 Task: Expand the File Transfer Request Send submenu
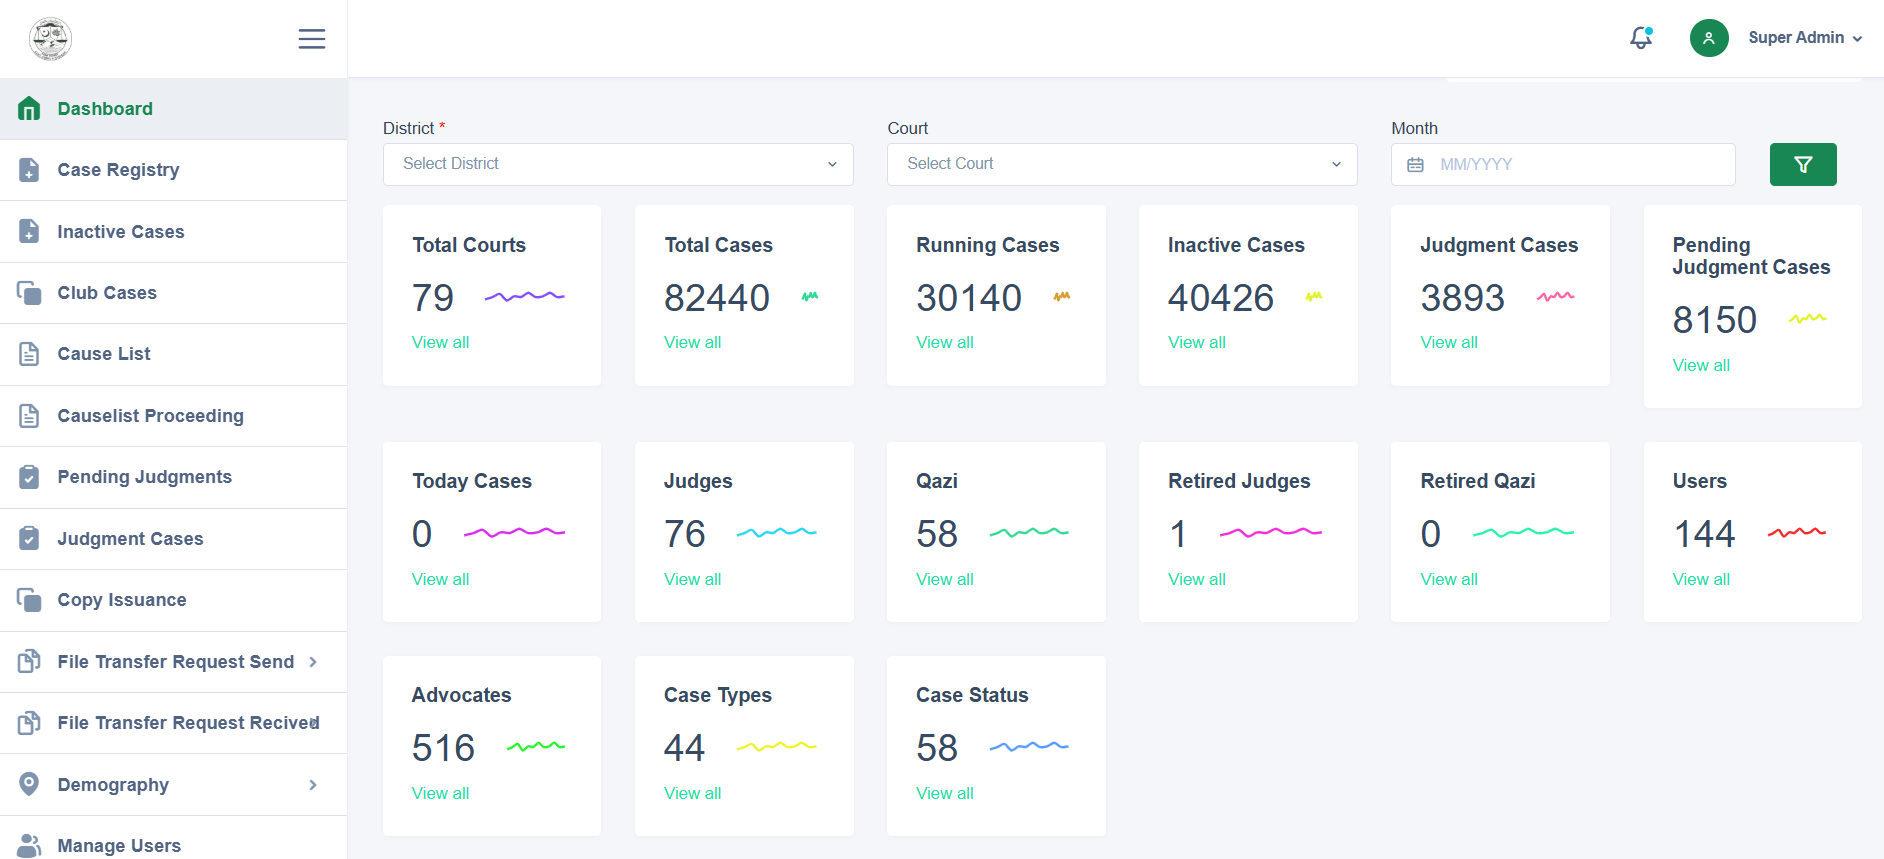click(x=313, y=662)
